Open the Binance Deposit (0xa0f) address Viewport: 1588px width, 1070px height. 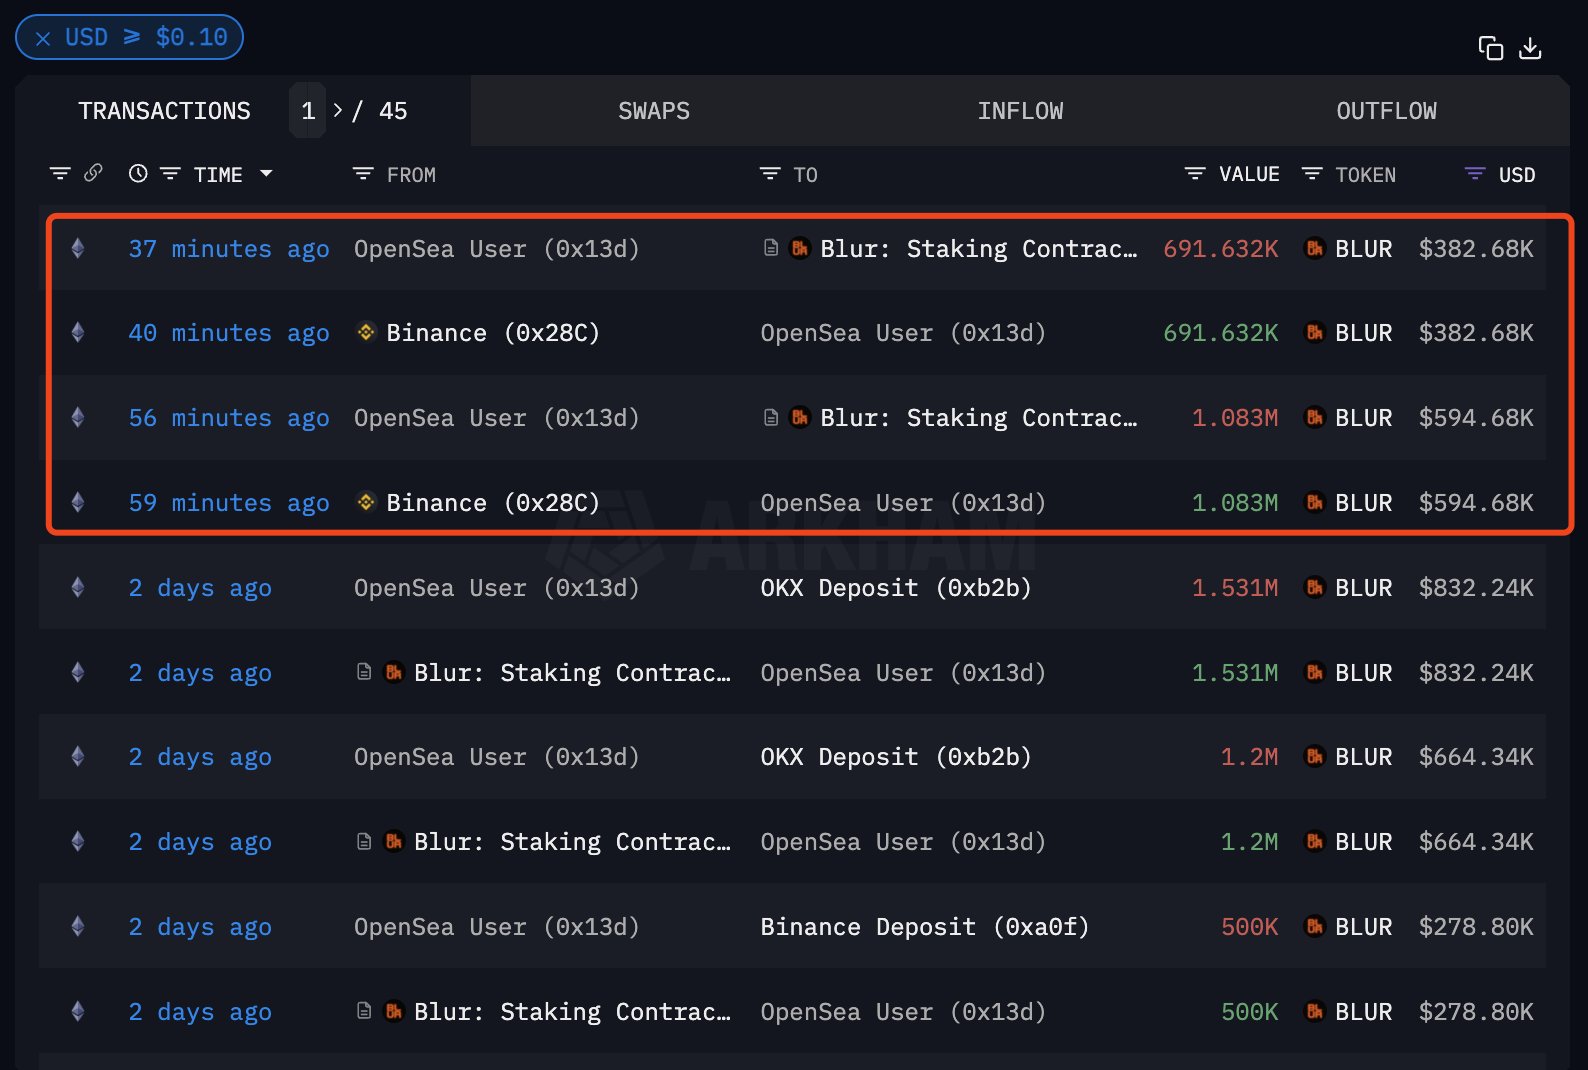tap(925, 927)
